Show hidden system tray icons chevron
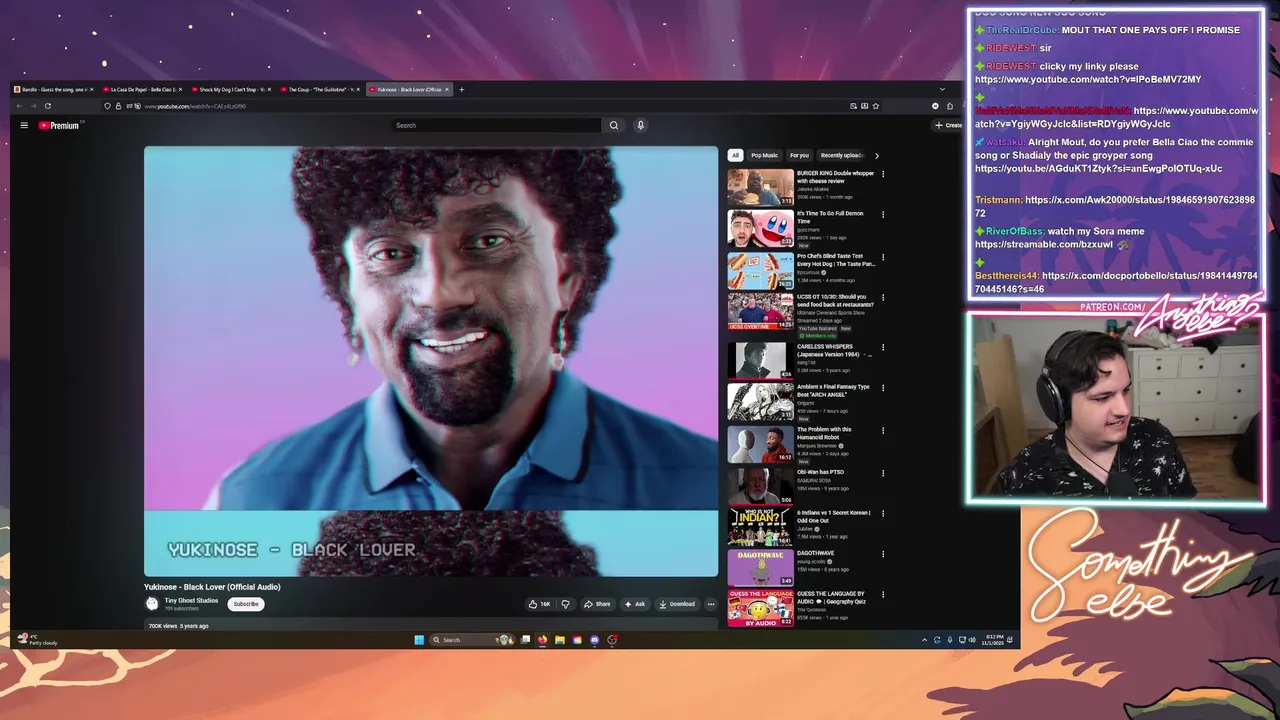Screen dimensions: 1280x720 [925, 640]
